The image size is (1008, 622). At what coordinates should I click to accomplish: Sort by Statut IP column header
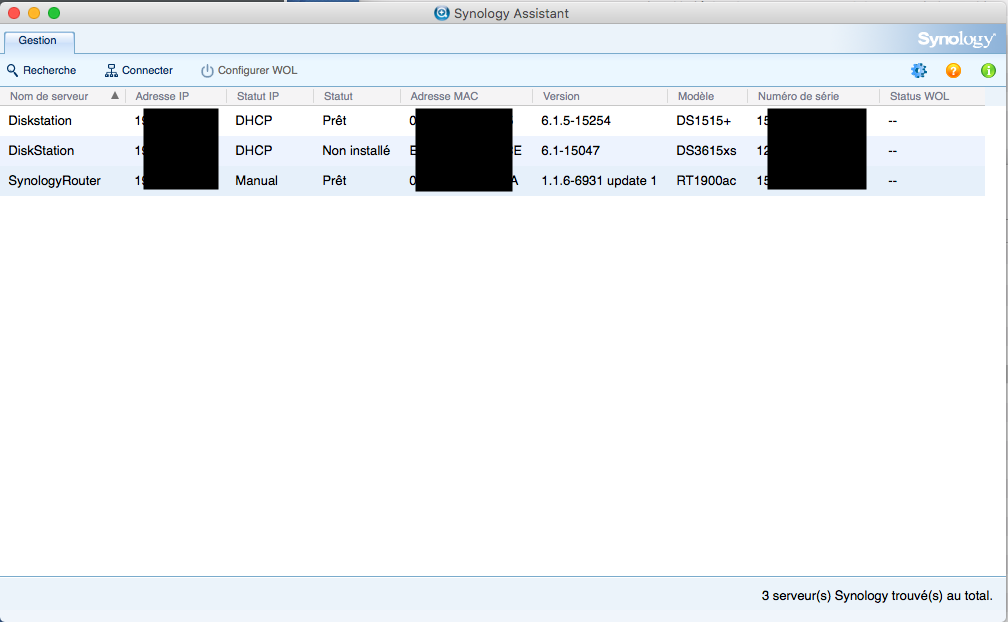point(258,96)
